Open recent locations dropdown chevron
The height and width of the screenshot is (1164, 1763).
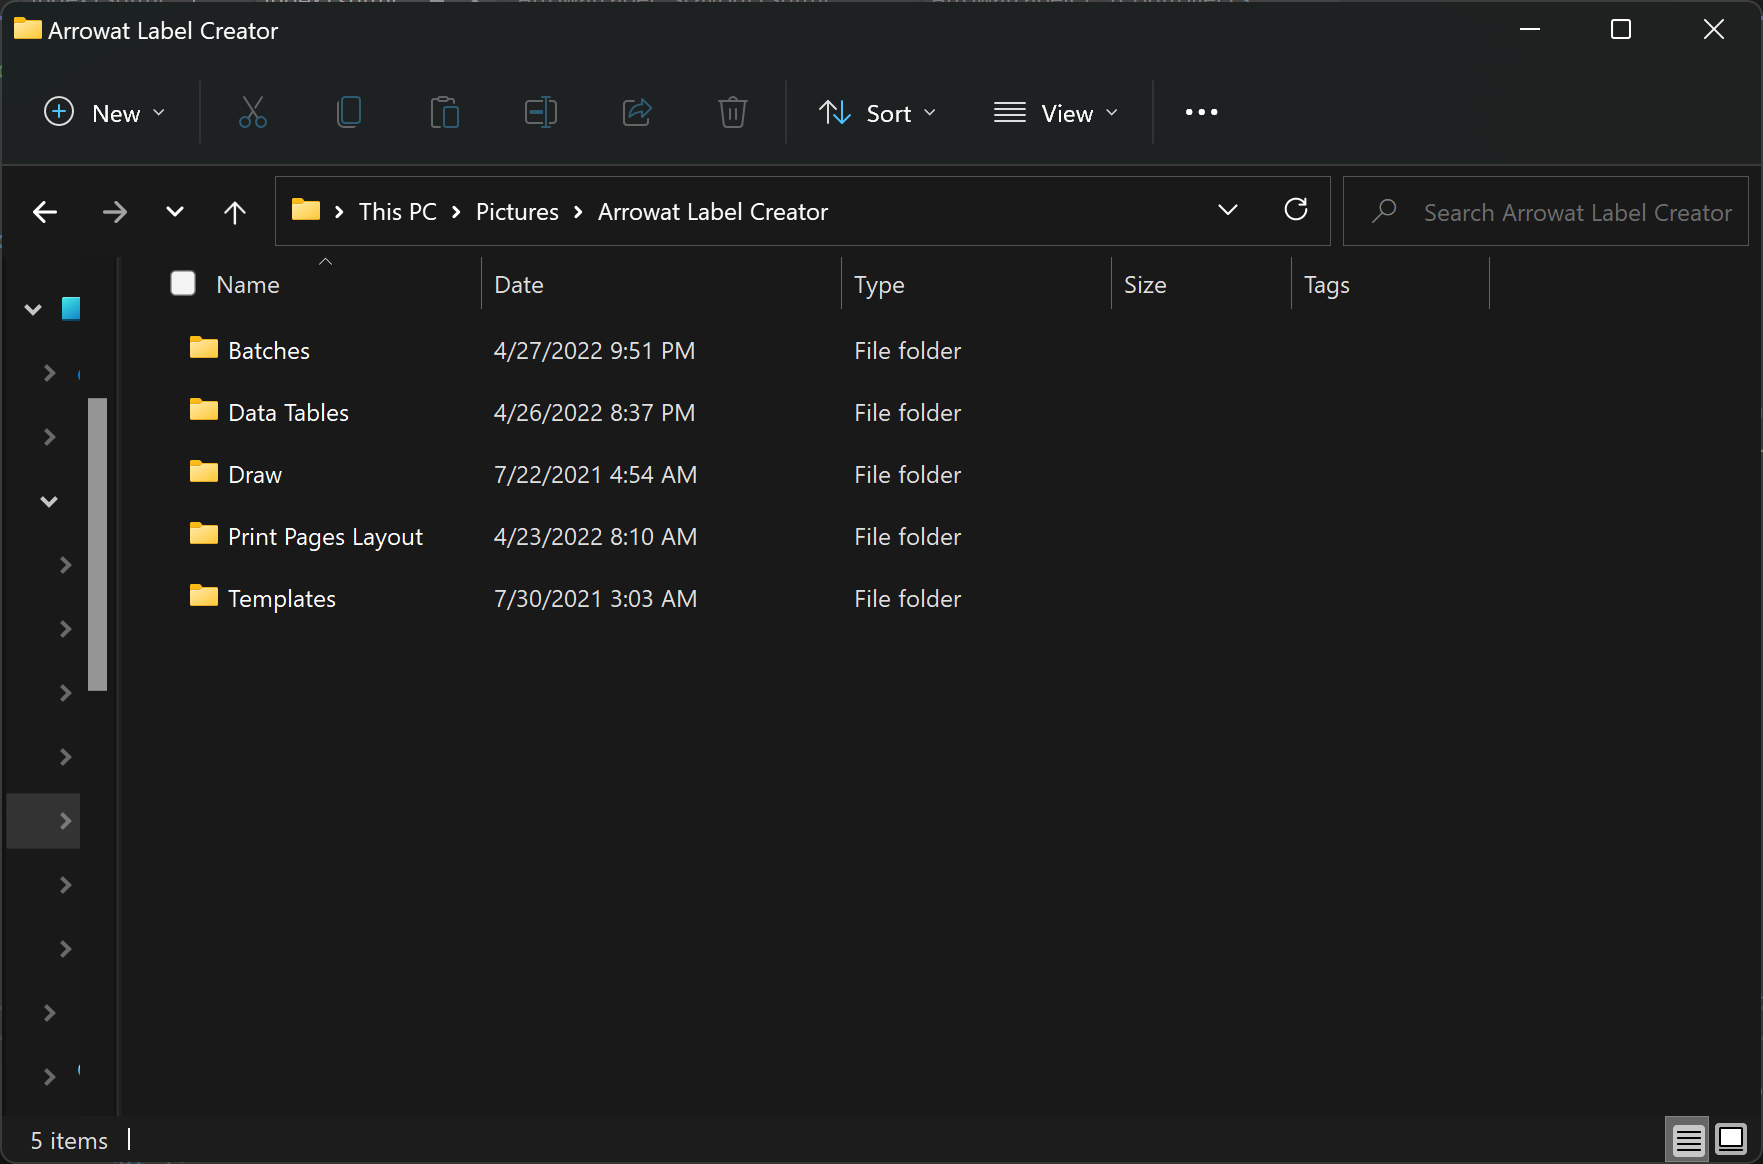[x=175, y=212]
